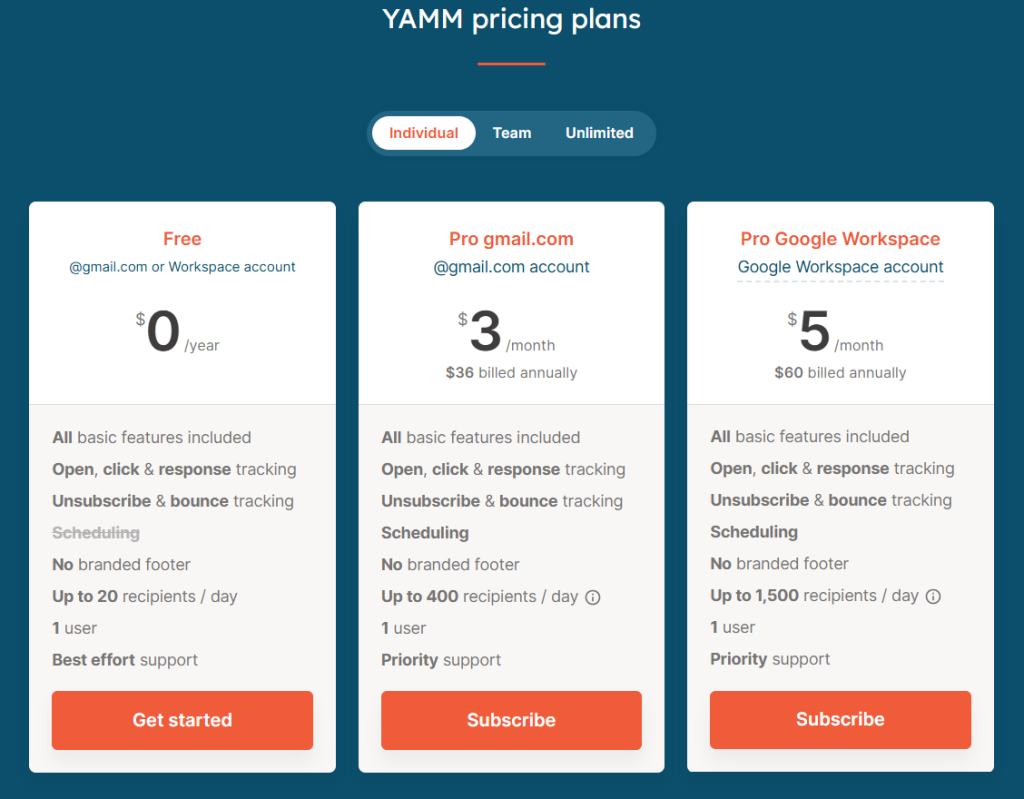Click the '$60 billed annually' text
Image resolution: width=1024 pixels, height=799 pixels.
click(x=840, y=373)
